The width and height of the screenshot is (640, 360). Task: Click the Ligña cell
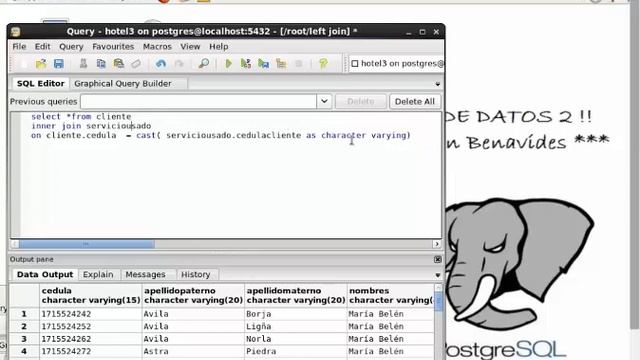[x=296, y=327]
